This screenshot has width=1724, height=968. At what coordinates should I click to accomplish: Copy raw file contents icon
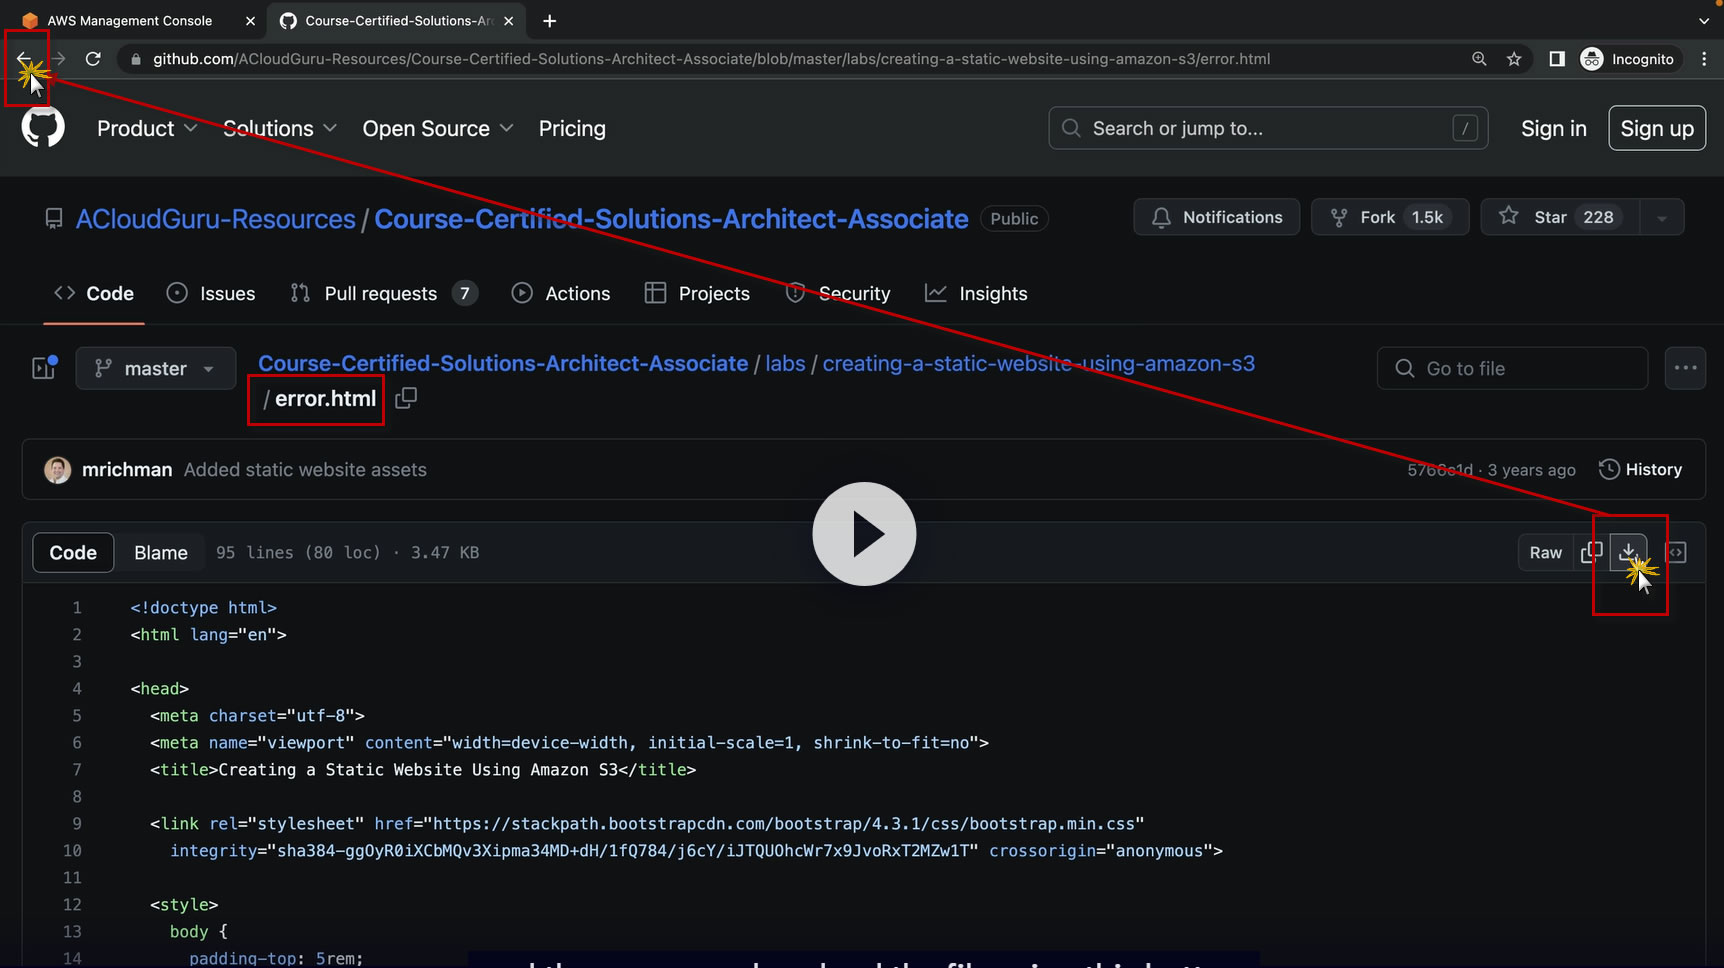[x=1591, y=552]
